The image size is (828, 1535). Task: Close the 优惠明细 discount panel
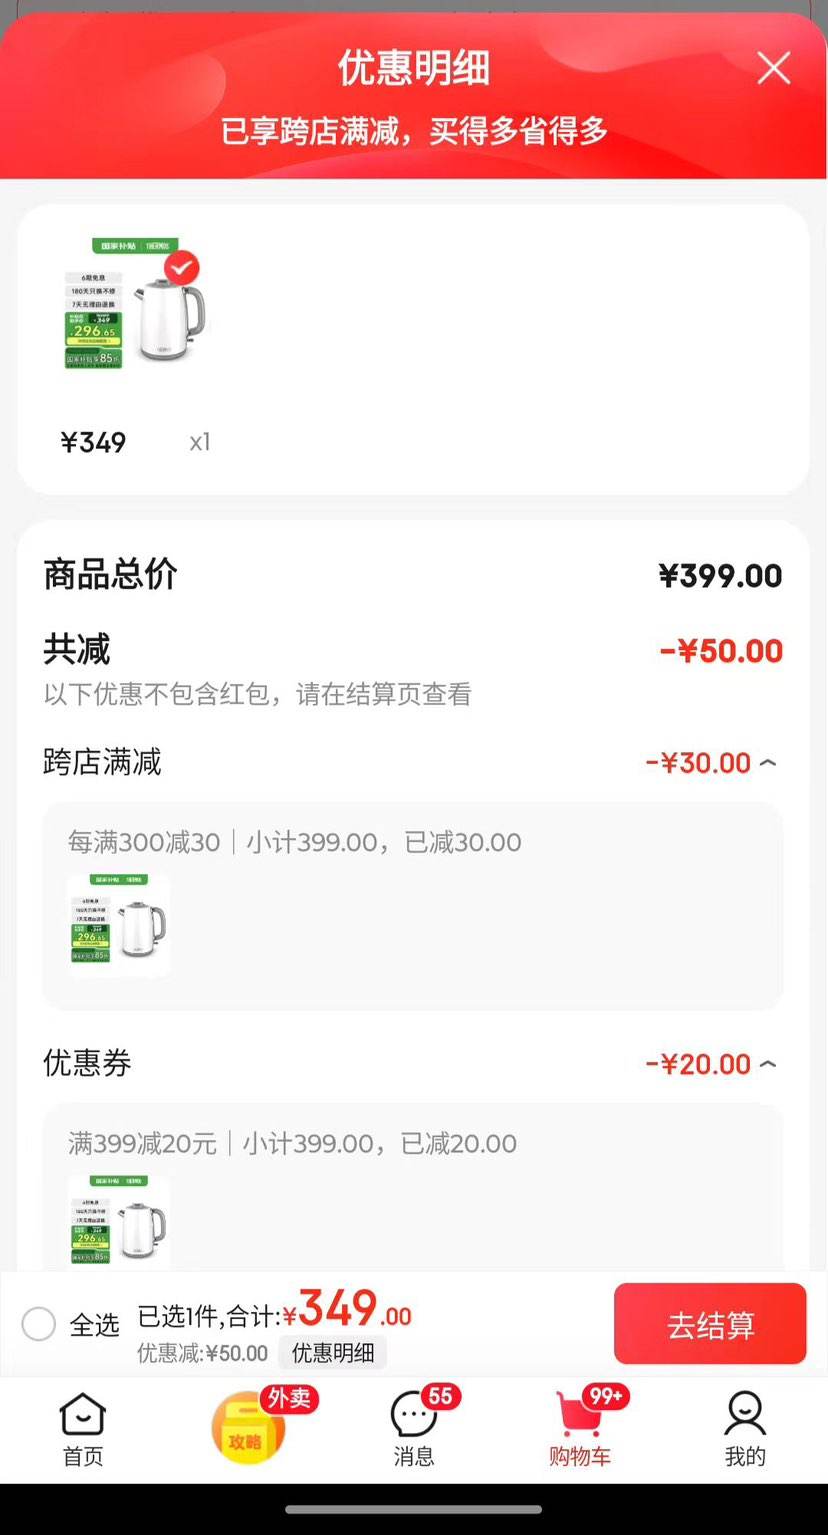[773, 68]
